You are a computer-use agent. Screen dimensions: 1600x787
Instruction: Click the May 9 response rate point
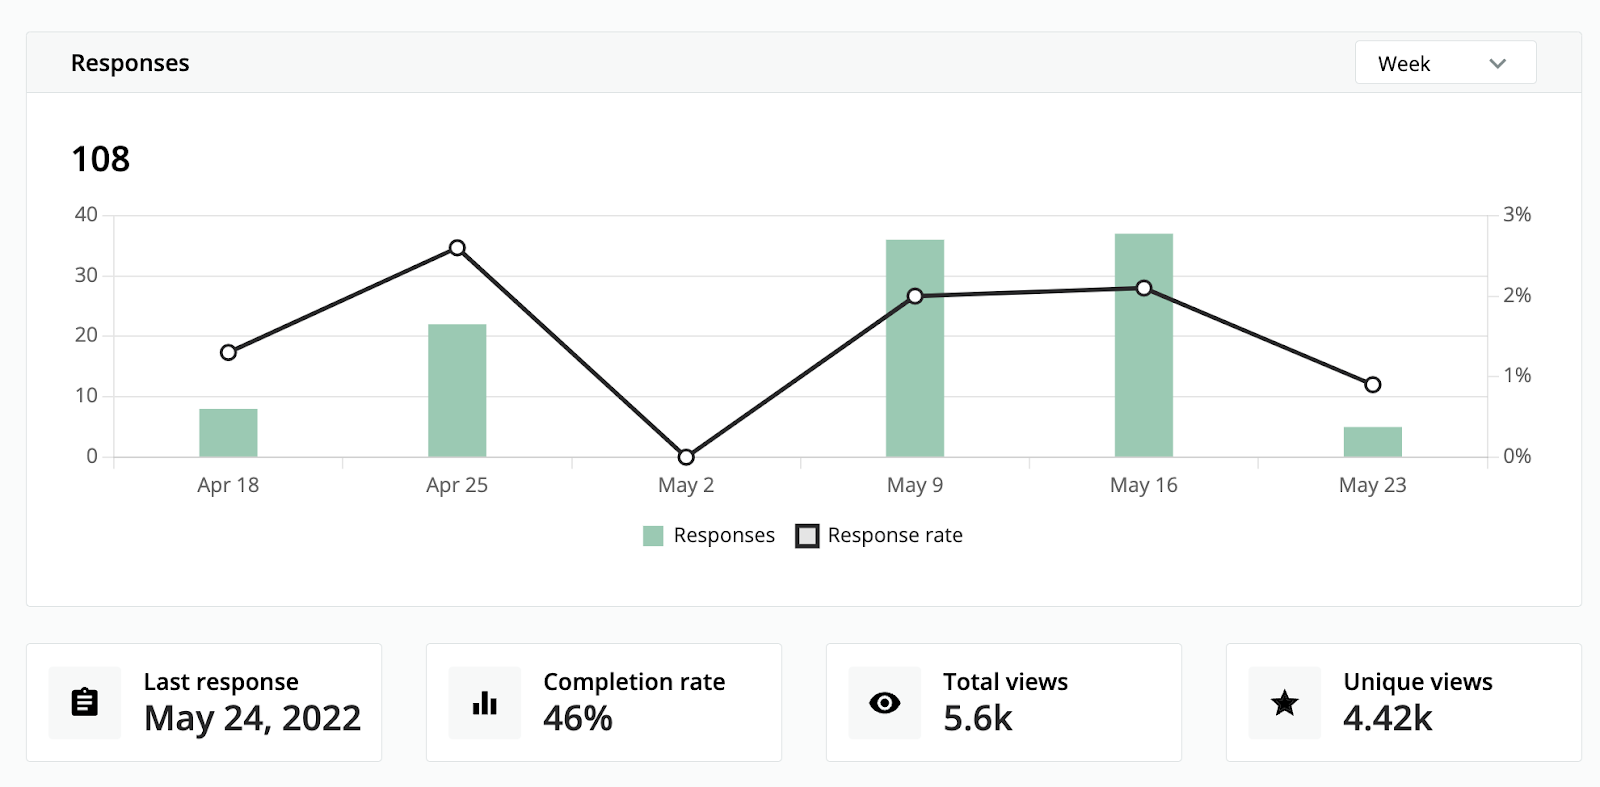click(915, 296)
